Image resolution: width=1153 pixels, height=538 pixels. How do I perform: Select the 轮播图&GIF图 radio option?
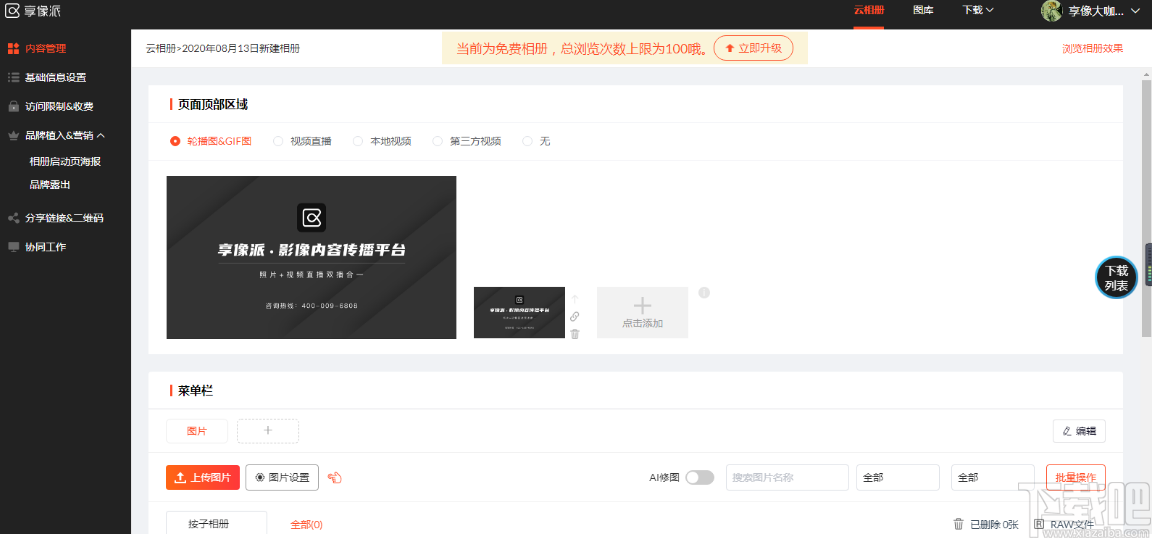click(x=211, y=141)
